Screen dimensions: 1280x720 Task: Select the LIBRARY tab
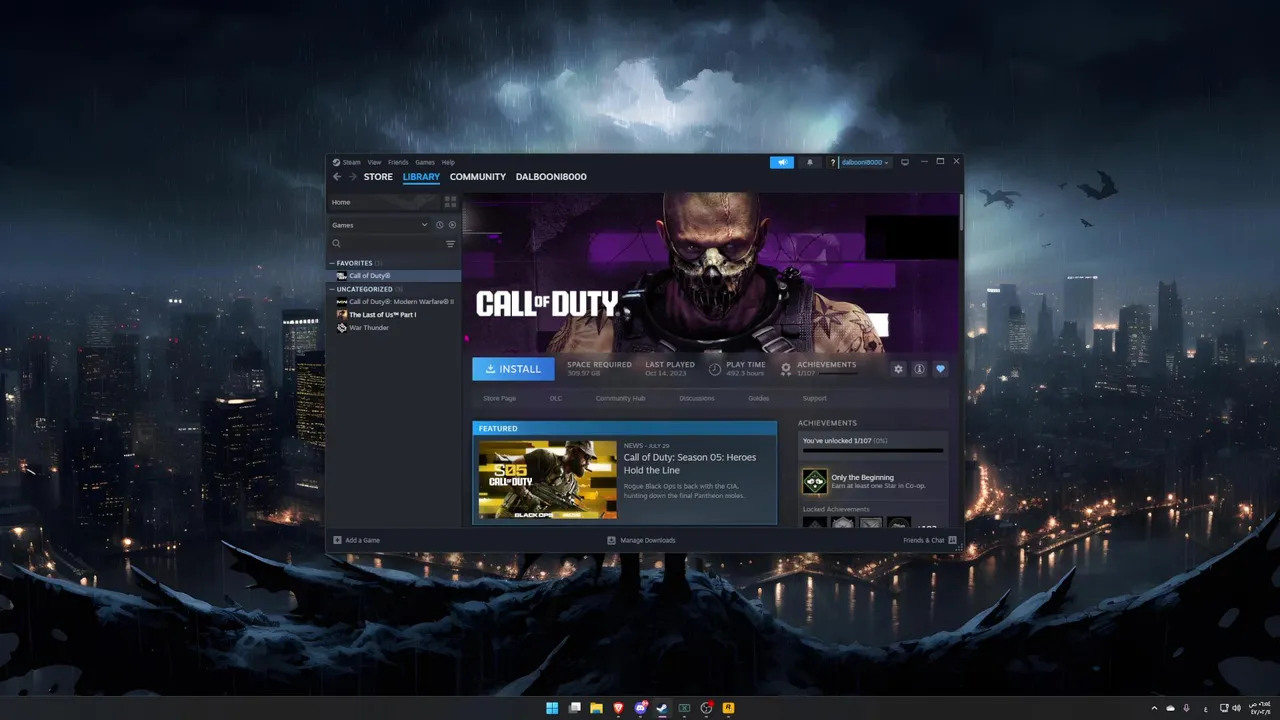tap(421, 177)
